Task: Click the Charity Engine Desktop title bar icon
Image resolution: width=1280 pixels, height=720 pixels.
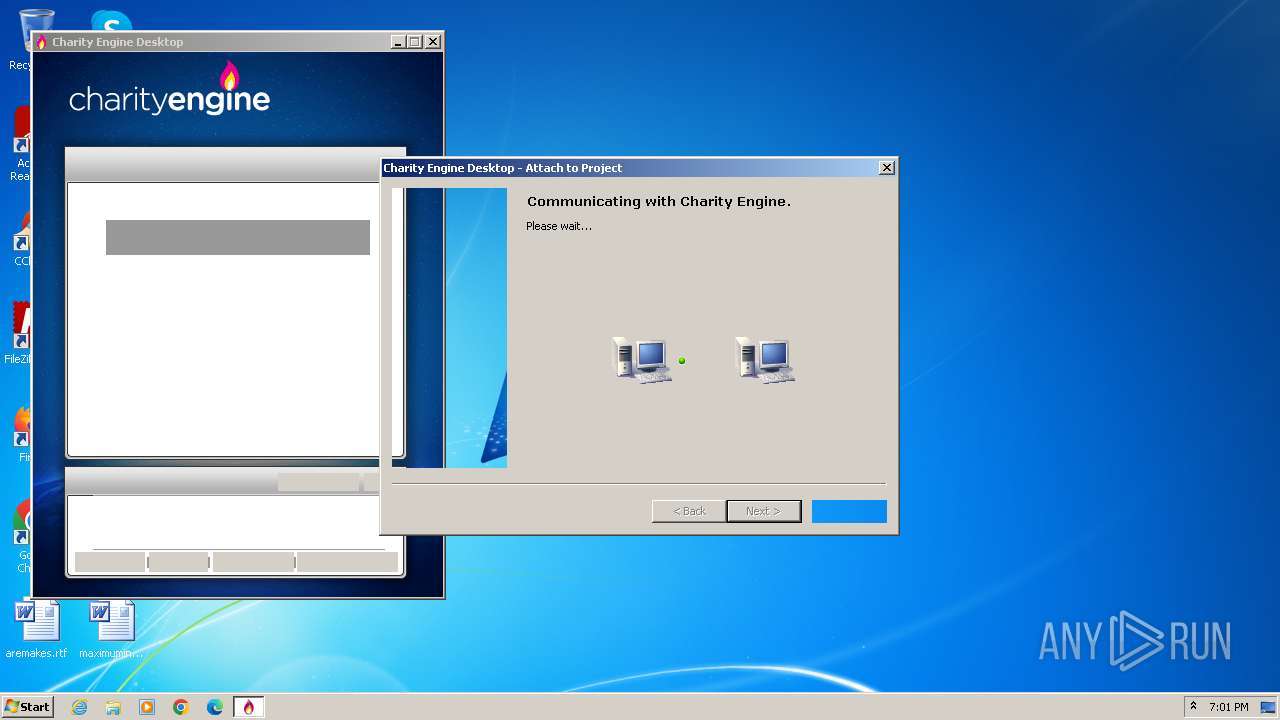Action: coord(41,42)
